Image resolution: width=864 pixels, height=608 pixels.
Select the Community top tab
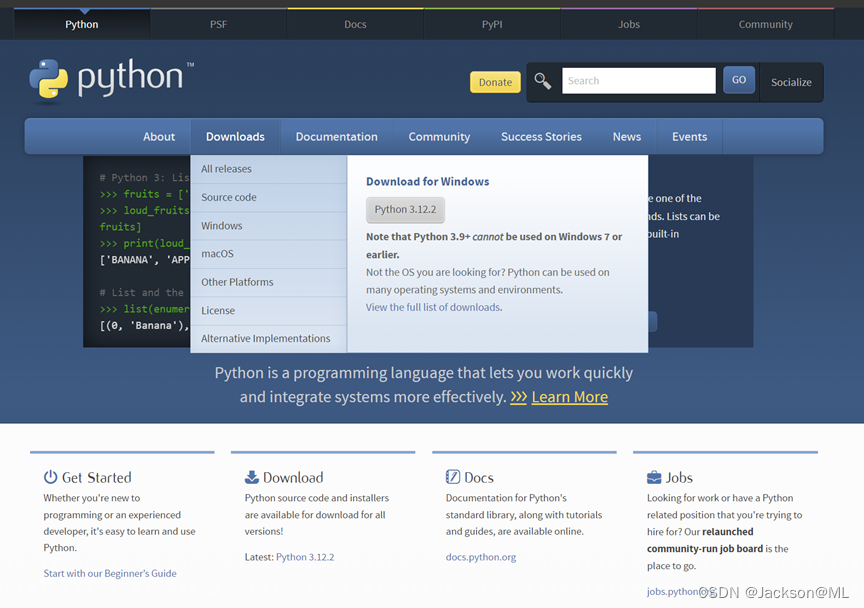[765, 24]
